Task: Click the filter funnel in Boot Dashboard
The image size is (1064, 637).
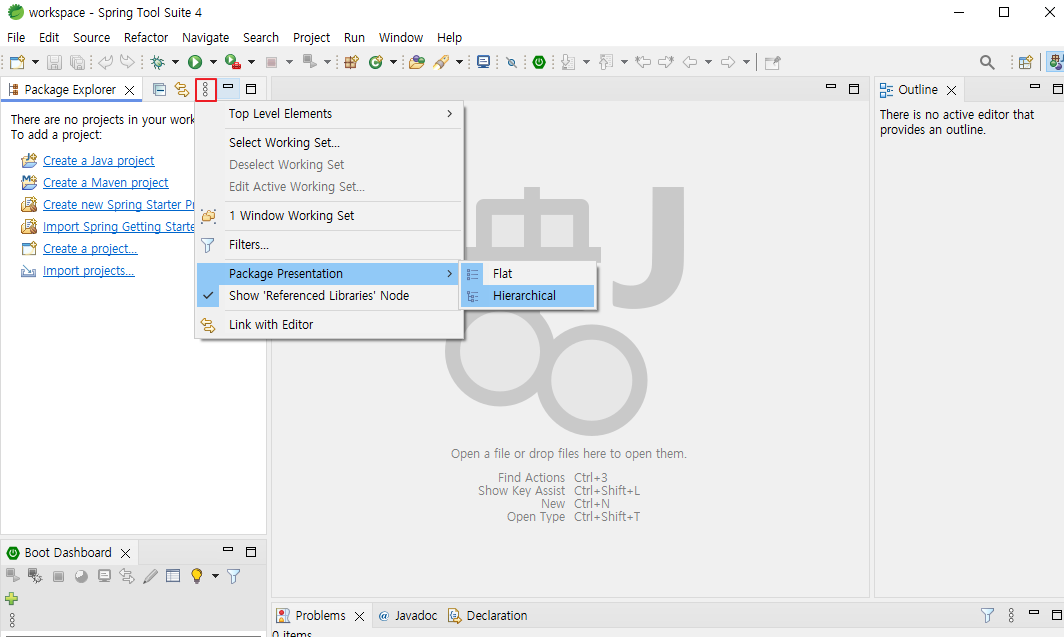Action: [233, 576]
